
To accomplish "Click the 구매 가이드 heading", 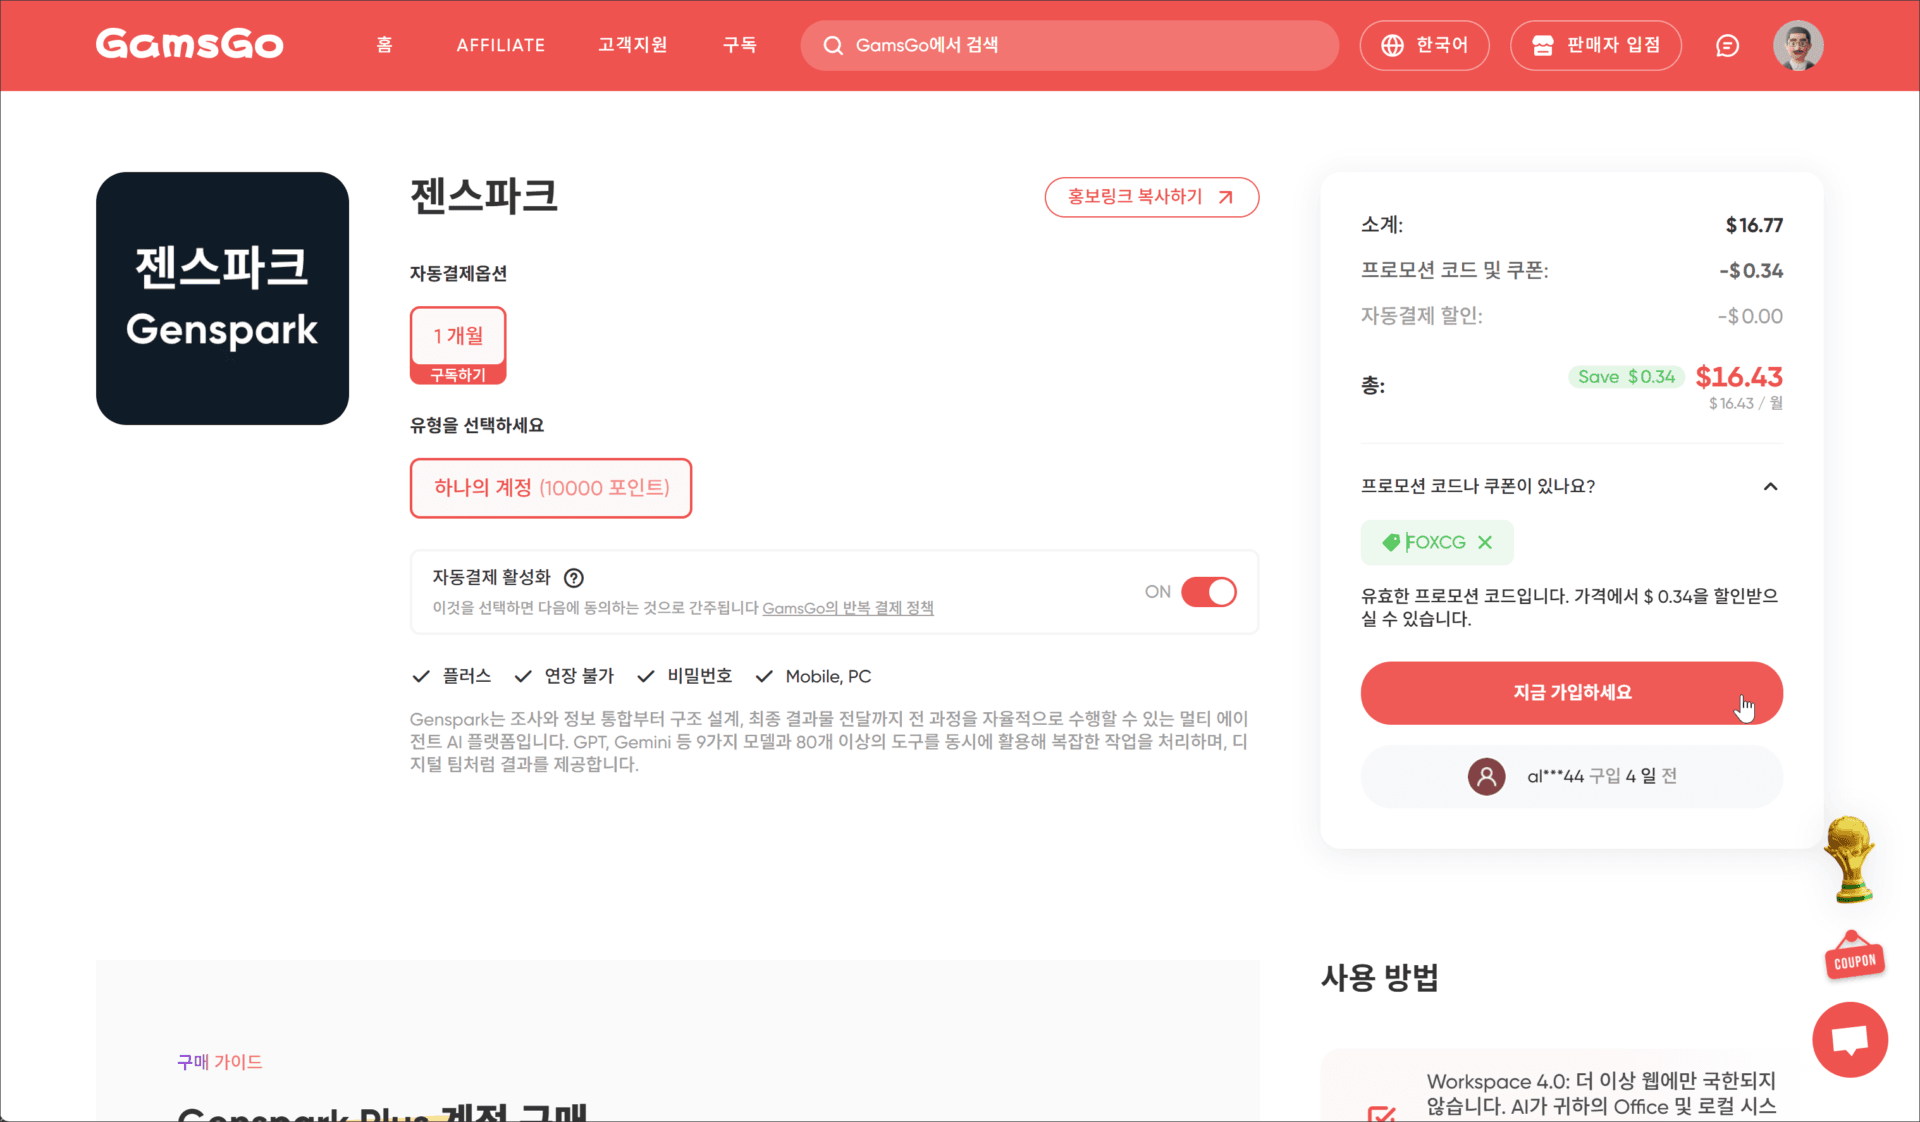I will (x=220, y=1062).
